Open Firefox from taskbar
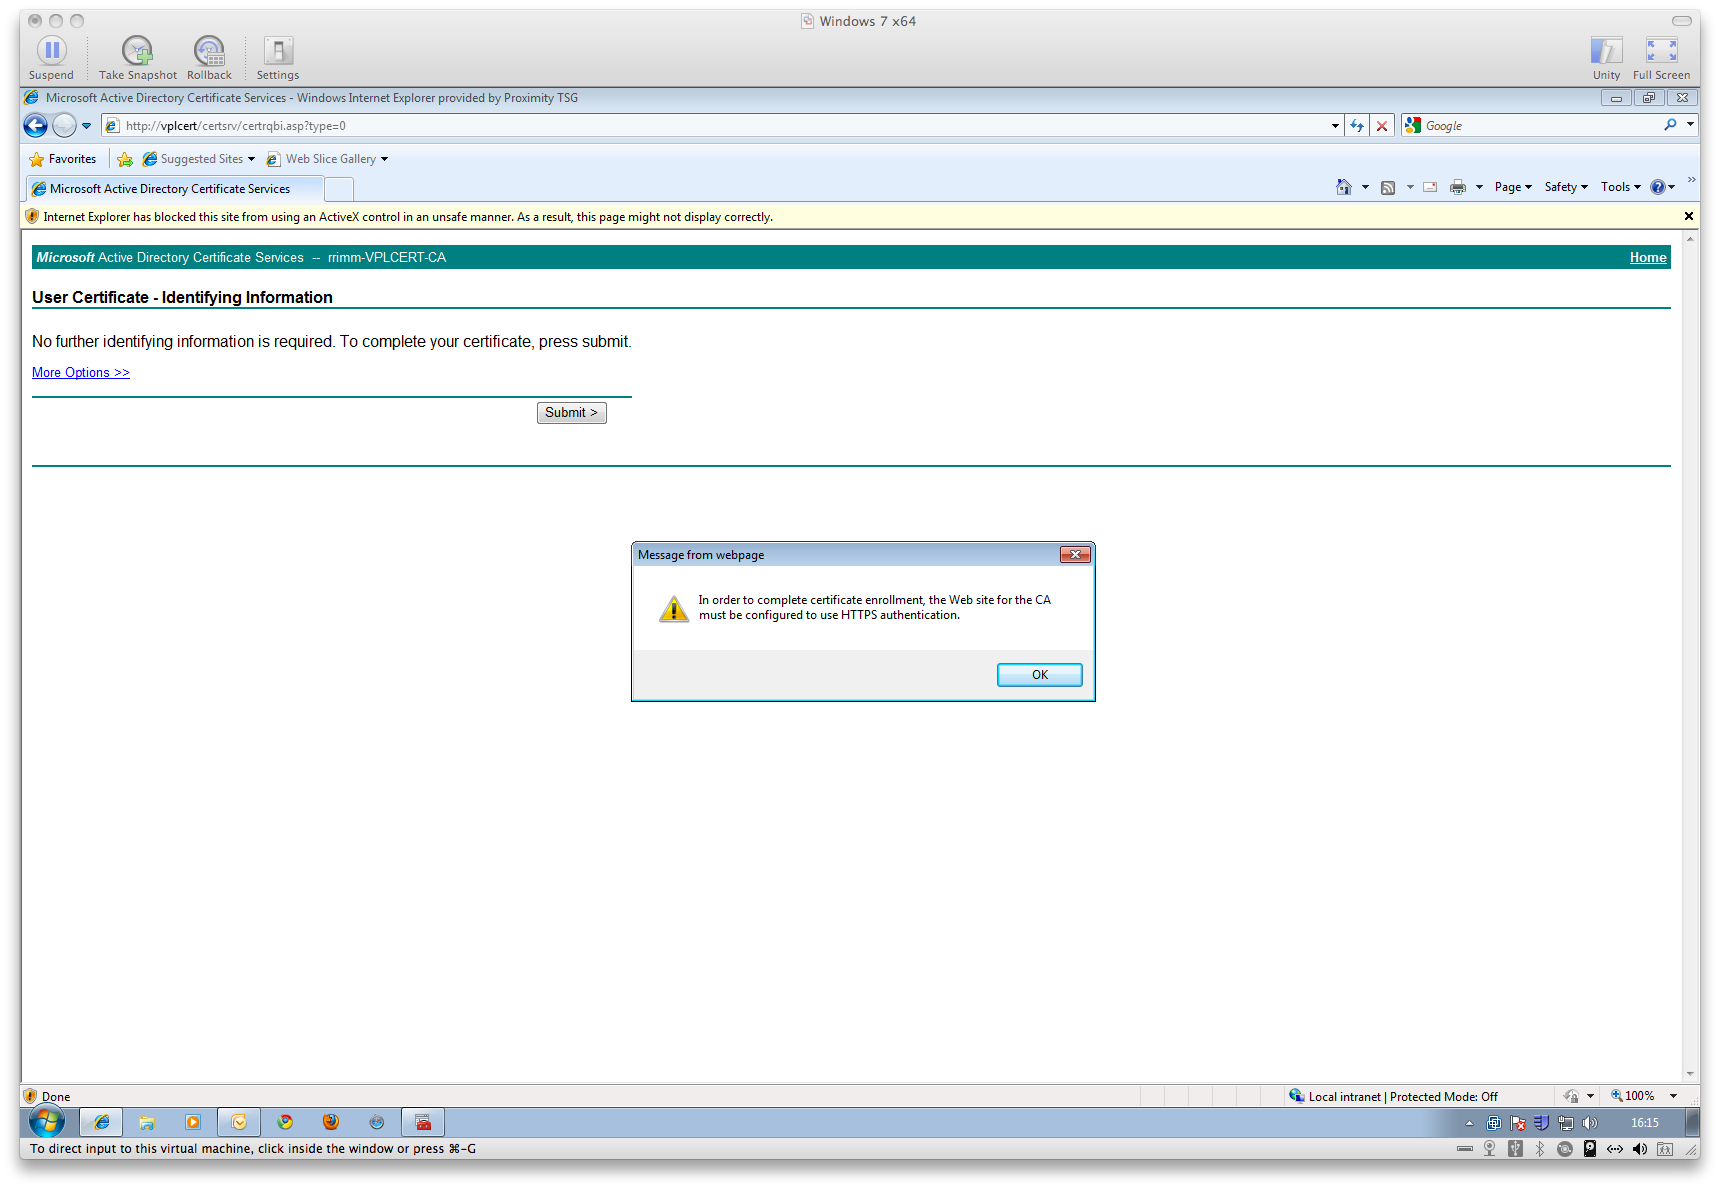The height and width of the screenshot is (1189, 1720). click(331, 1122)
